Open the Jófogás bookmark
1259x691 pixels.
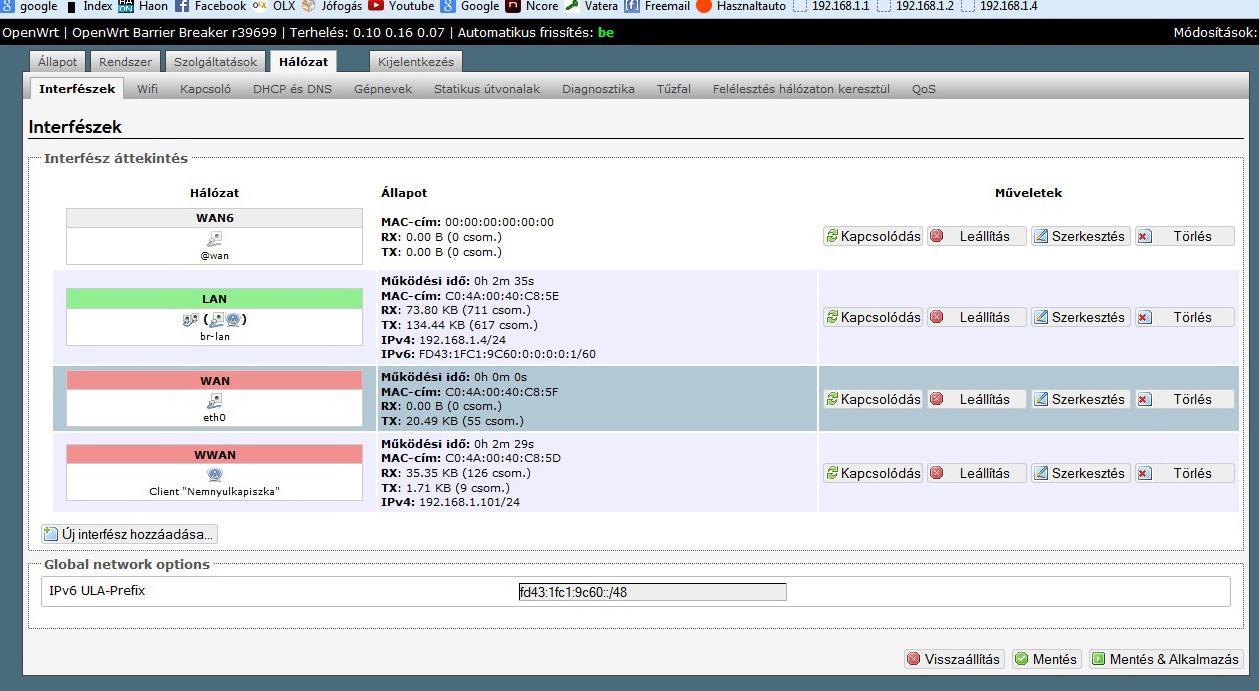coord(332,6)
